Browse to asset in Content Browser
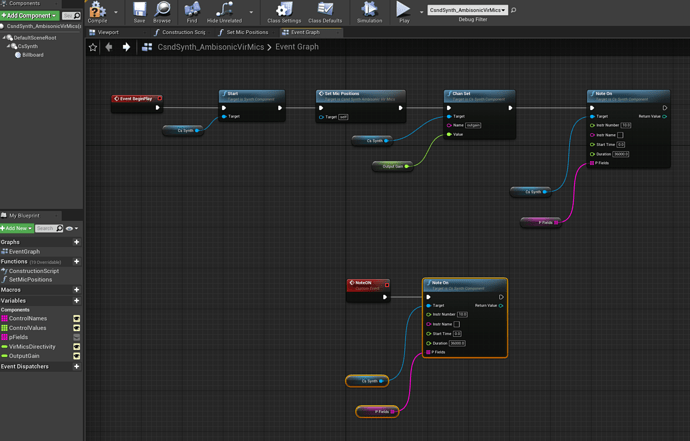This screenshot has width=690, height=441. point(161,12)
